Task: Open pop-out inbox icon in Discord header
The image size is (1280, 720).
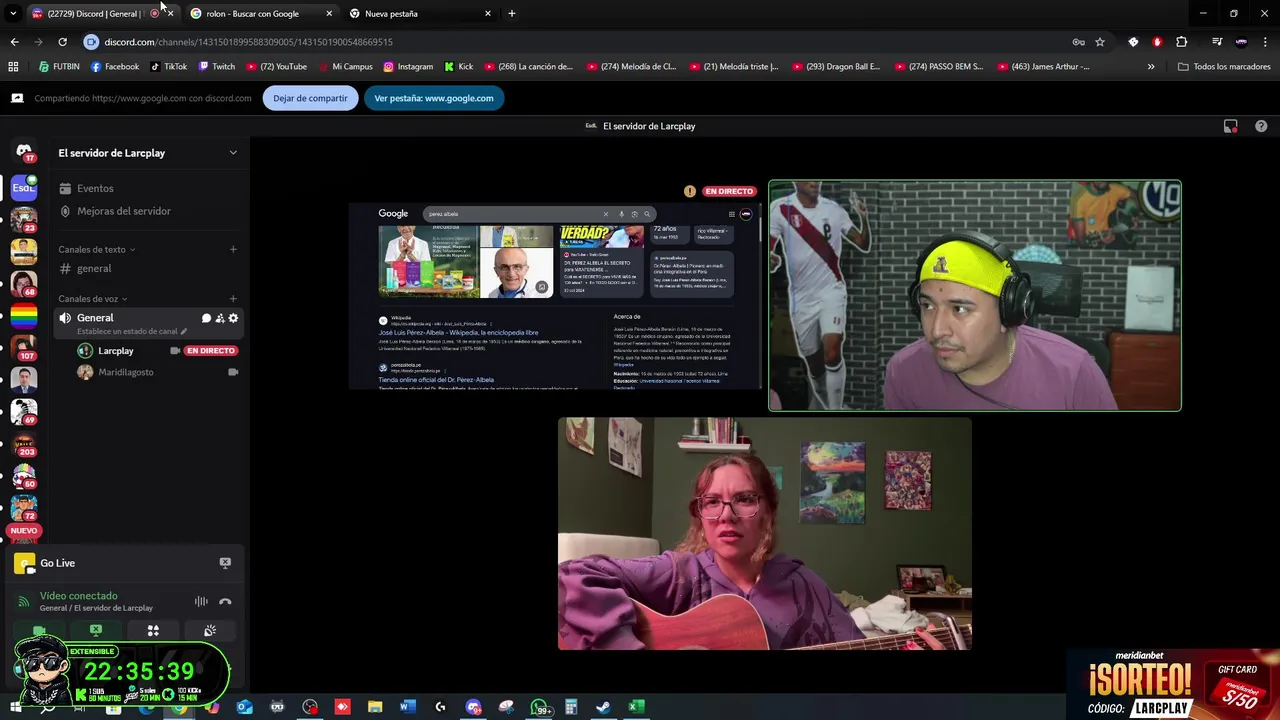Action: (x=1231, y=126)
